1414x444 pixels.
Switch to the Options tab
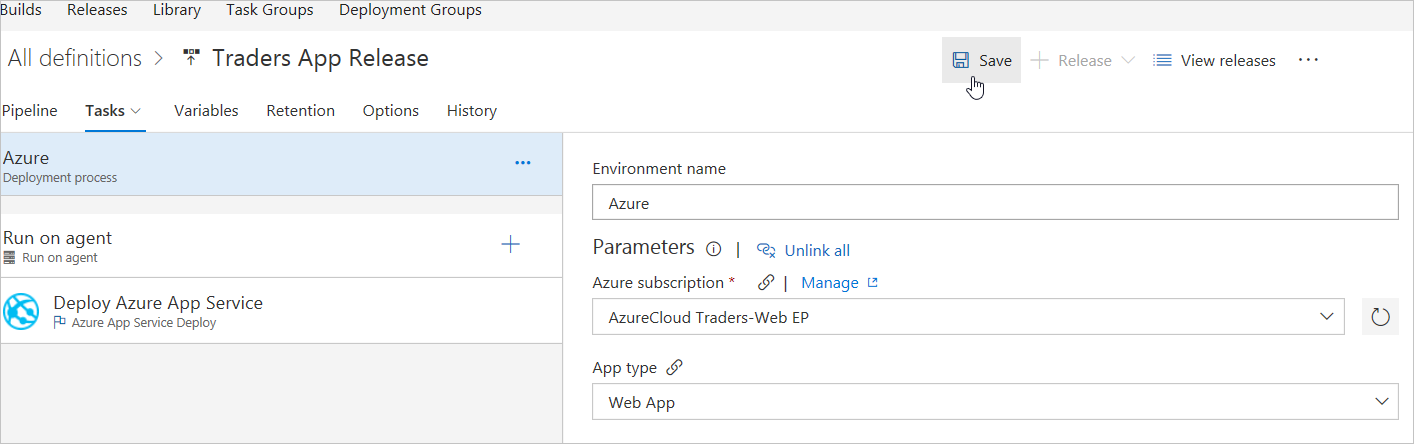[x=391, y=111]
